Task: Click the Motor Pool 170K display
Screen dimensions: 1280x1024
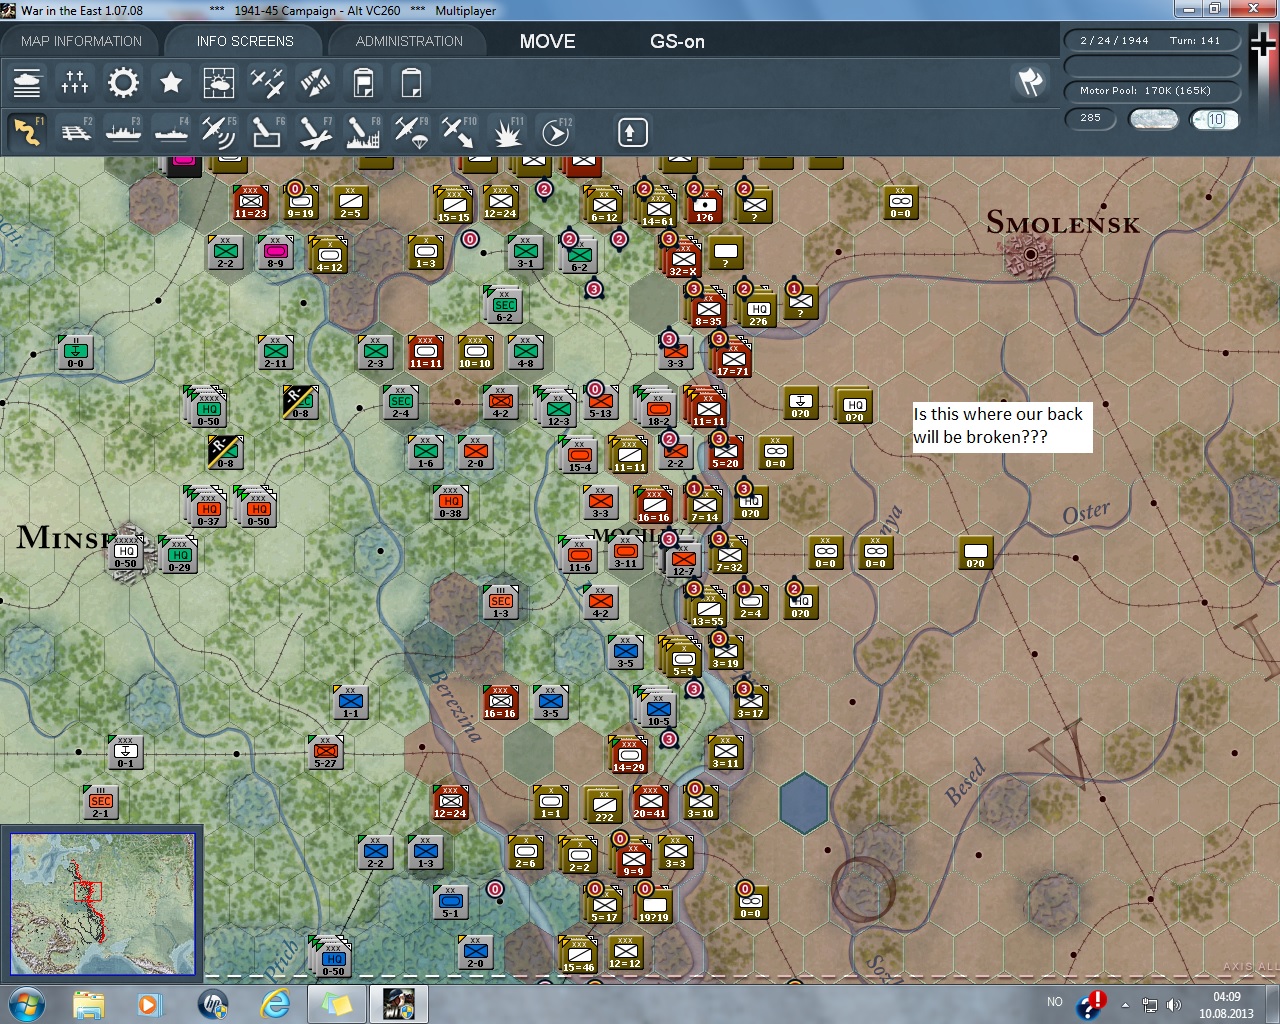Action: [x=1152, y=90]
